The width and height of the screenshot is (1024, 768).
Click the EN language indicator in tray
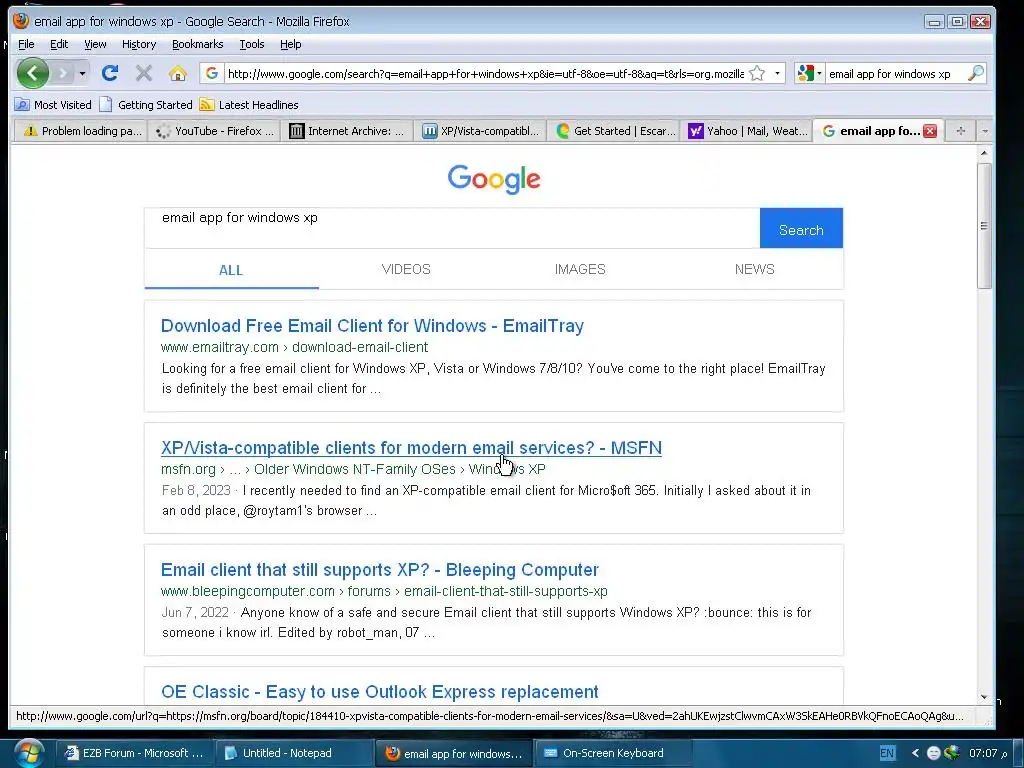pos(887,753)
